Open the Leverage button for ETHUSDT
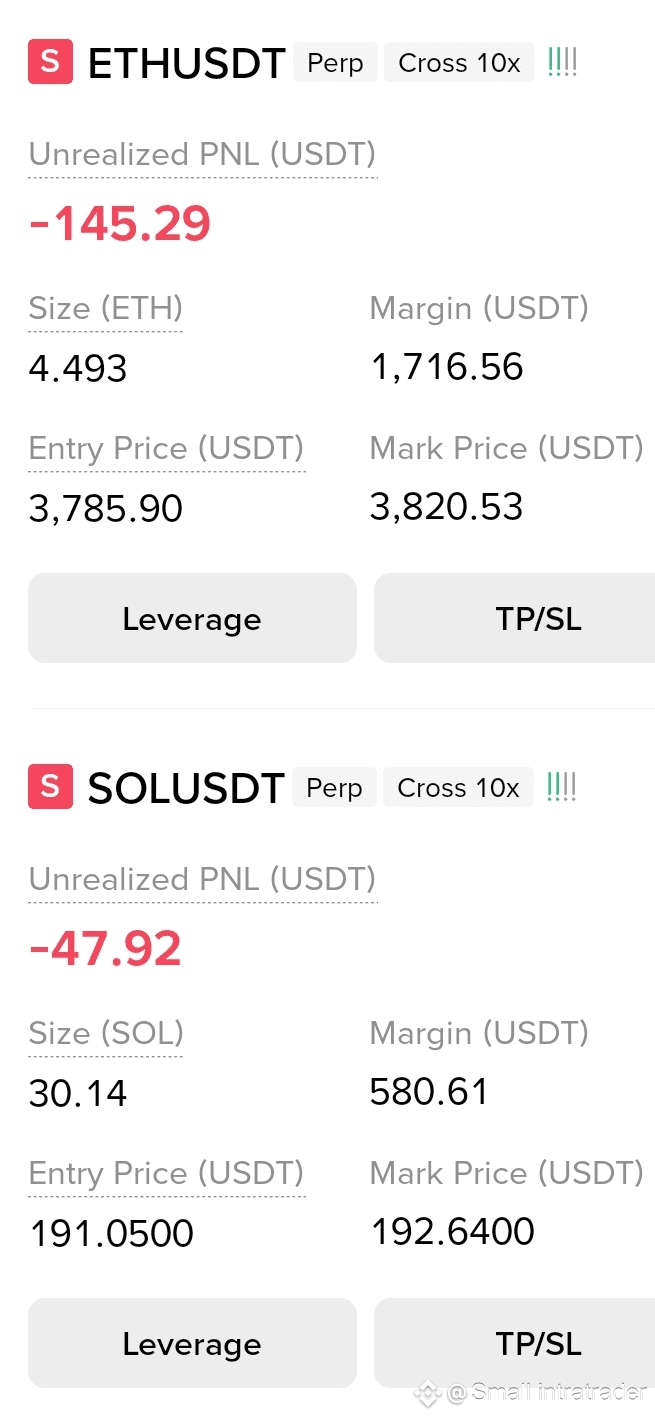 click(x=192, y=618)
